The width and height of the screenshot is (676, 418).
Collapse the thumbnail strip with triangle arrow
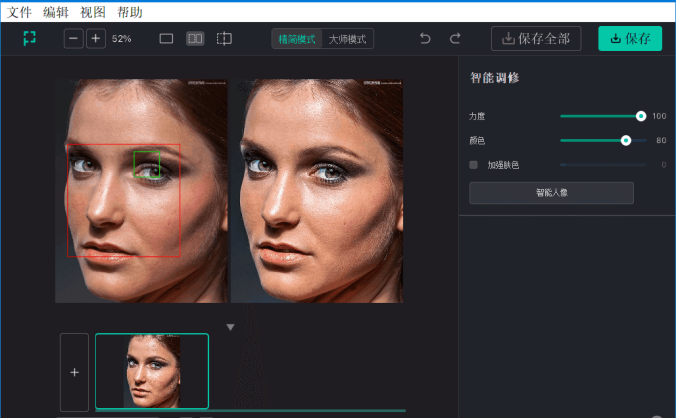click(x=230, y=326)
